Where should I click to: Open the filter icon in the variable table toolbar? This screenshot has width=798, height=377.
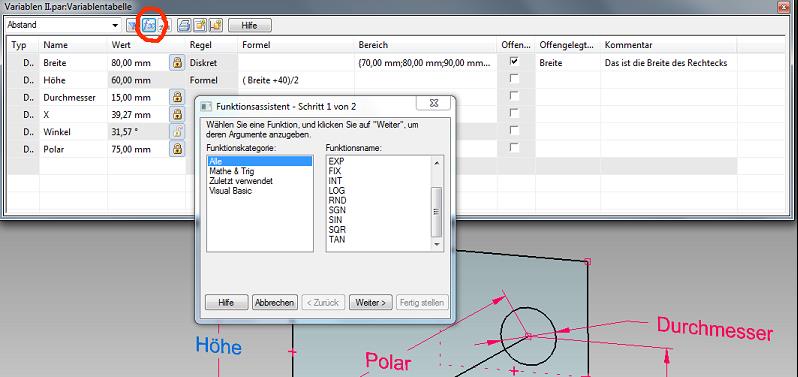click(132, 25)
